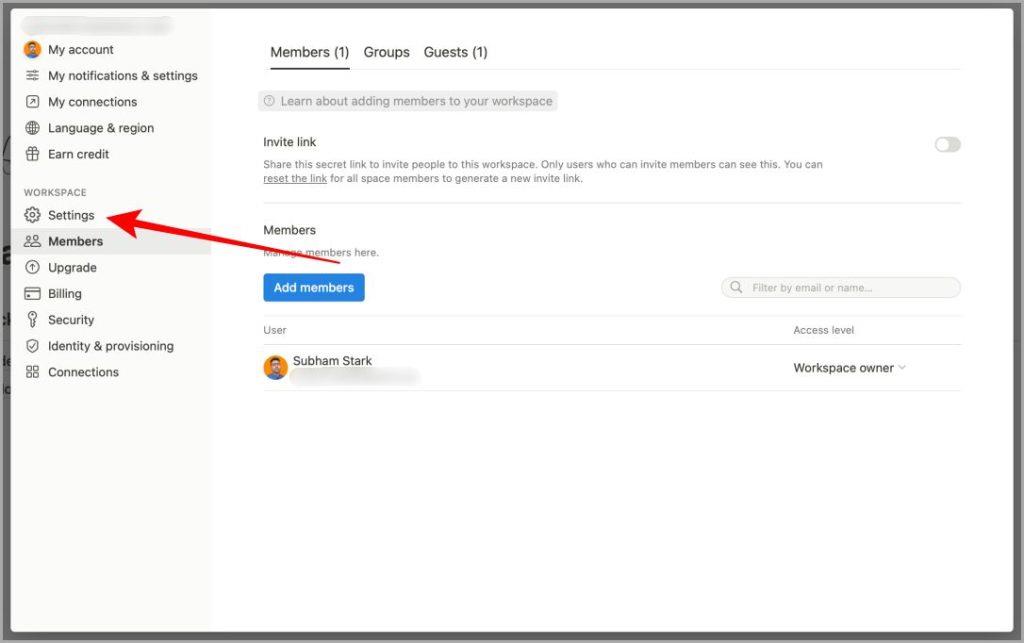
Task: Click the Identity & provisioning shield icon
Action: [32, 346]
